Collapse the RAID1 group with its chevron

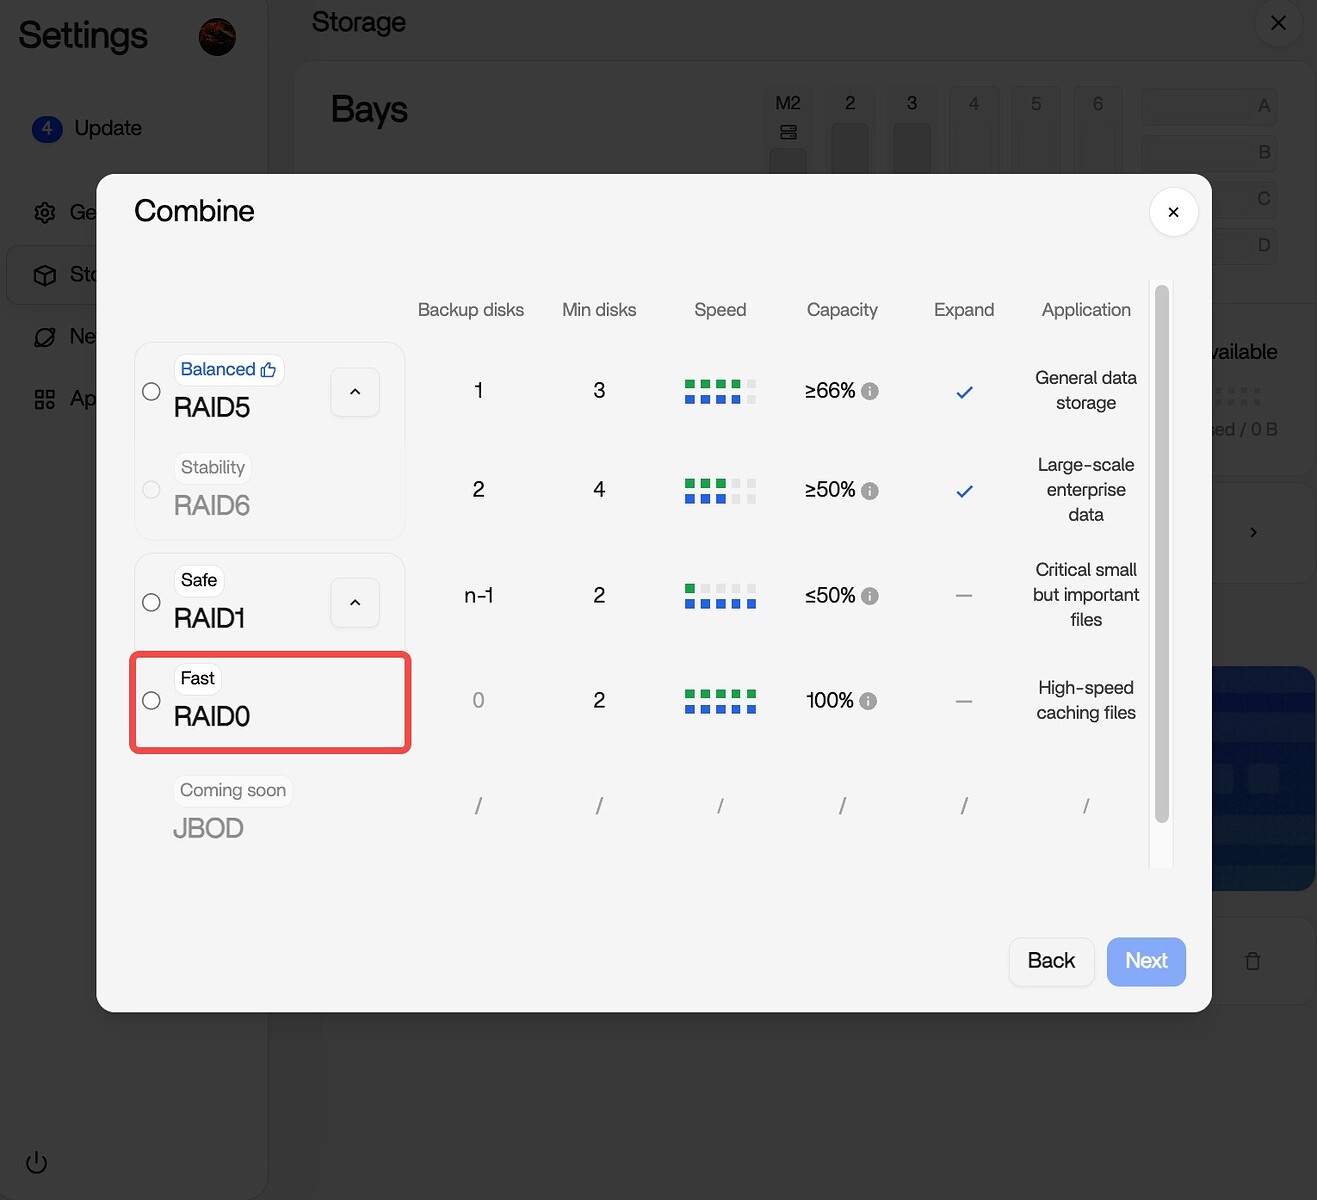pos(355,602)
